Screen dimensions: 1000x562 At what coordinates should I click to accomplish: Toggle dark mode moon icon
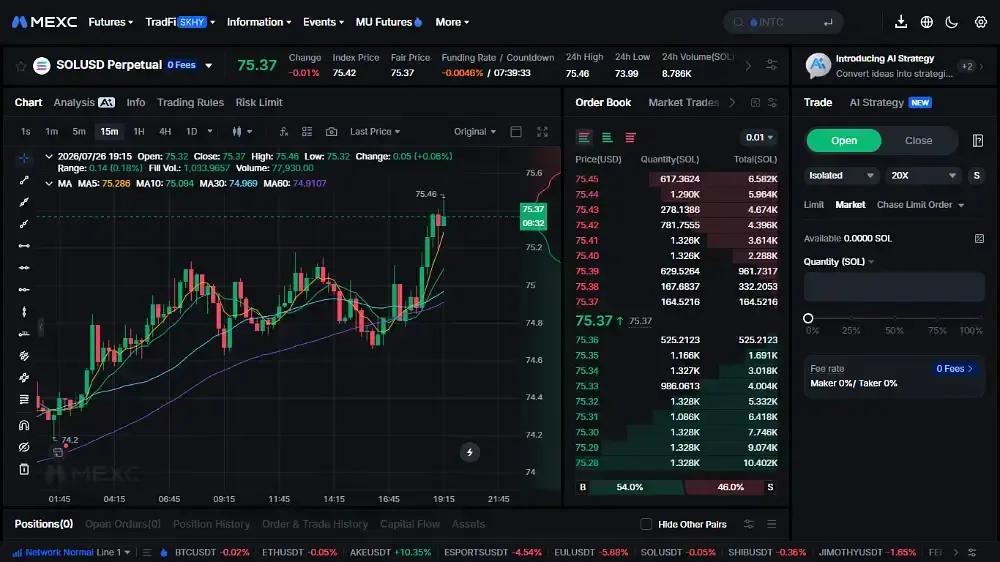click(x=952, y=22)
